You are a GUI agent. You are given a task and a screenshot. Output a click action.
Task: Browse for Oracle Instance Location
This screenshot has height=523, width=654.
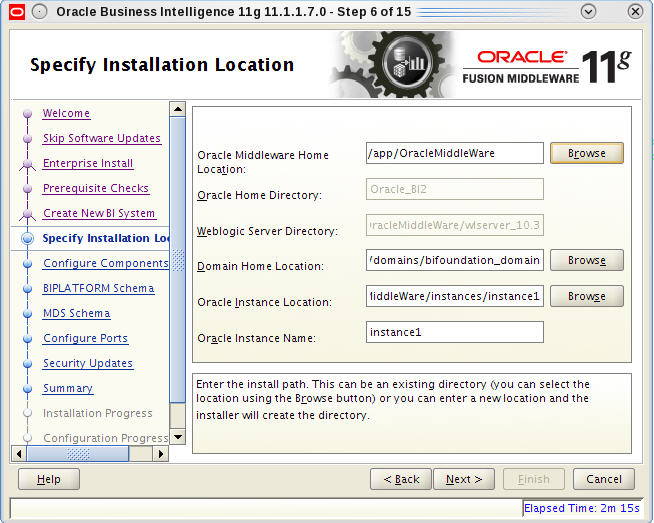pyautogui.click(x=586, y=296)
